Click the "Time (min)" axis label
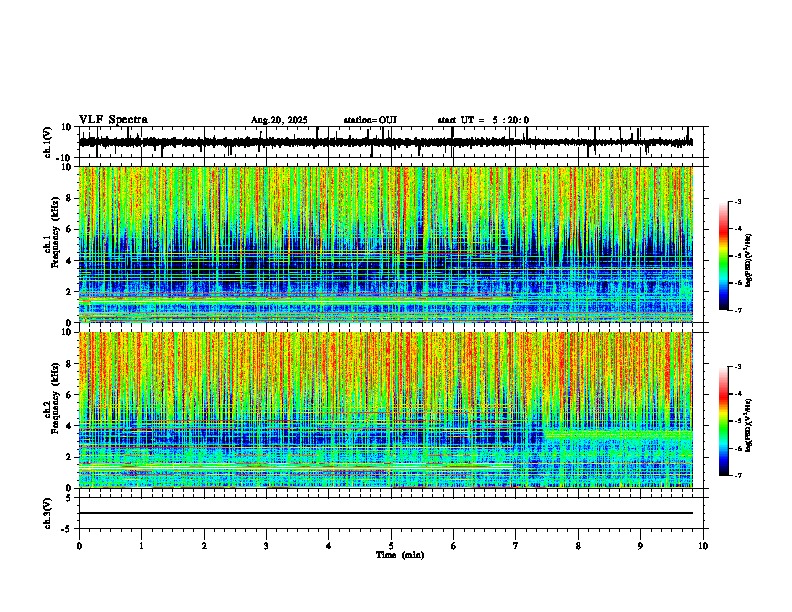The width and height of the screenshot is (792, 612). pos(400,555)
